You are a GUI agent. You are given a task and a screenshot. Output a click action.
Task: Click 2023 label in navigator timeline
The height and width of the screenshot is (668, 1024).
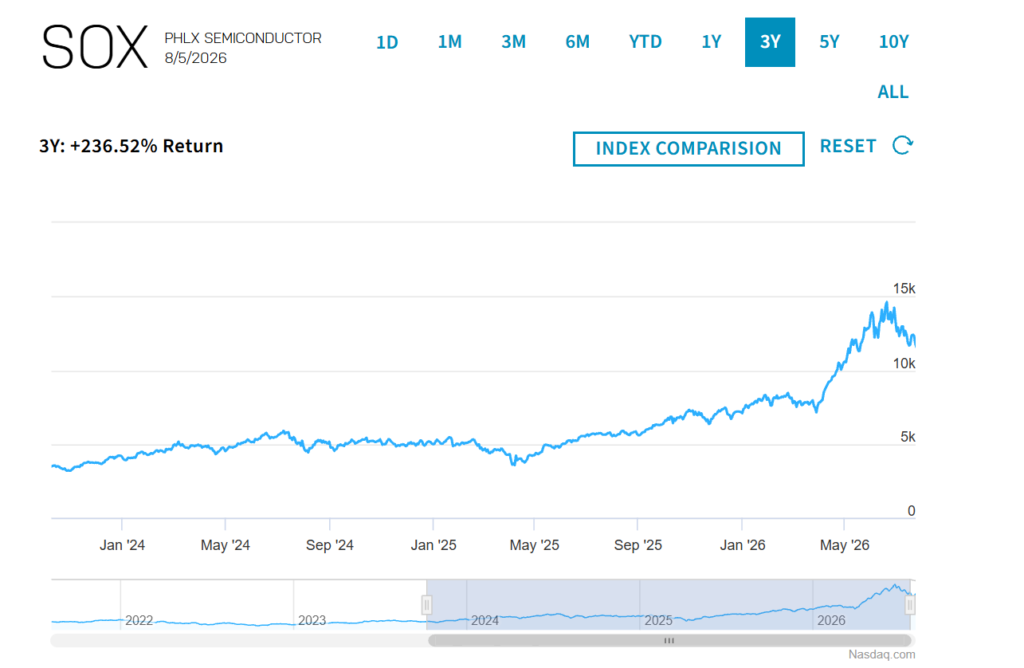coord(312,620)
